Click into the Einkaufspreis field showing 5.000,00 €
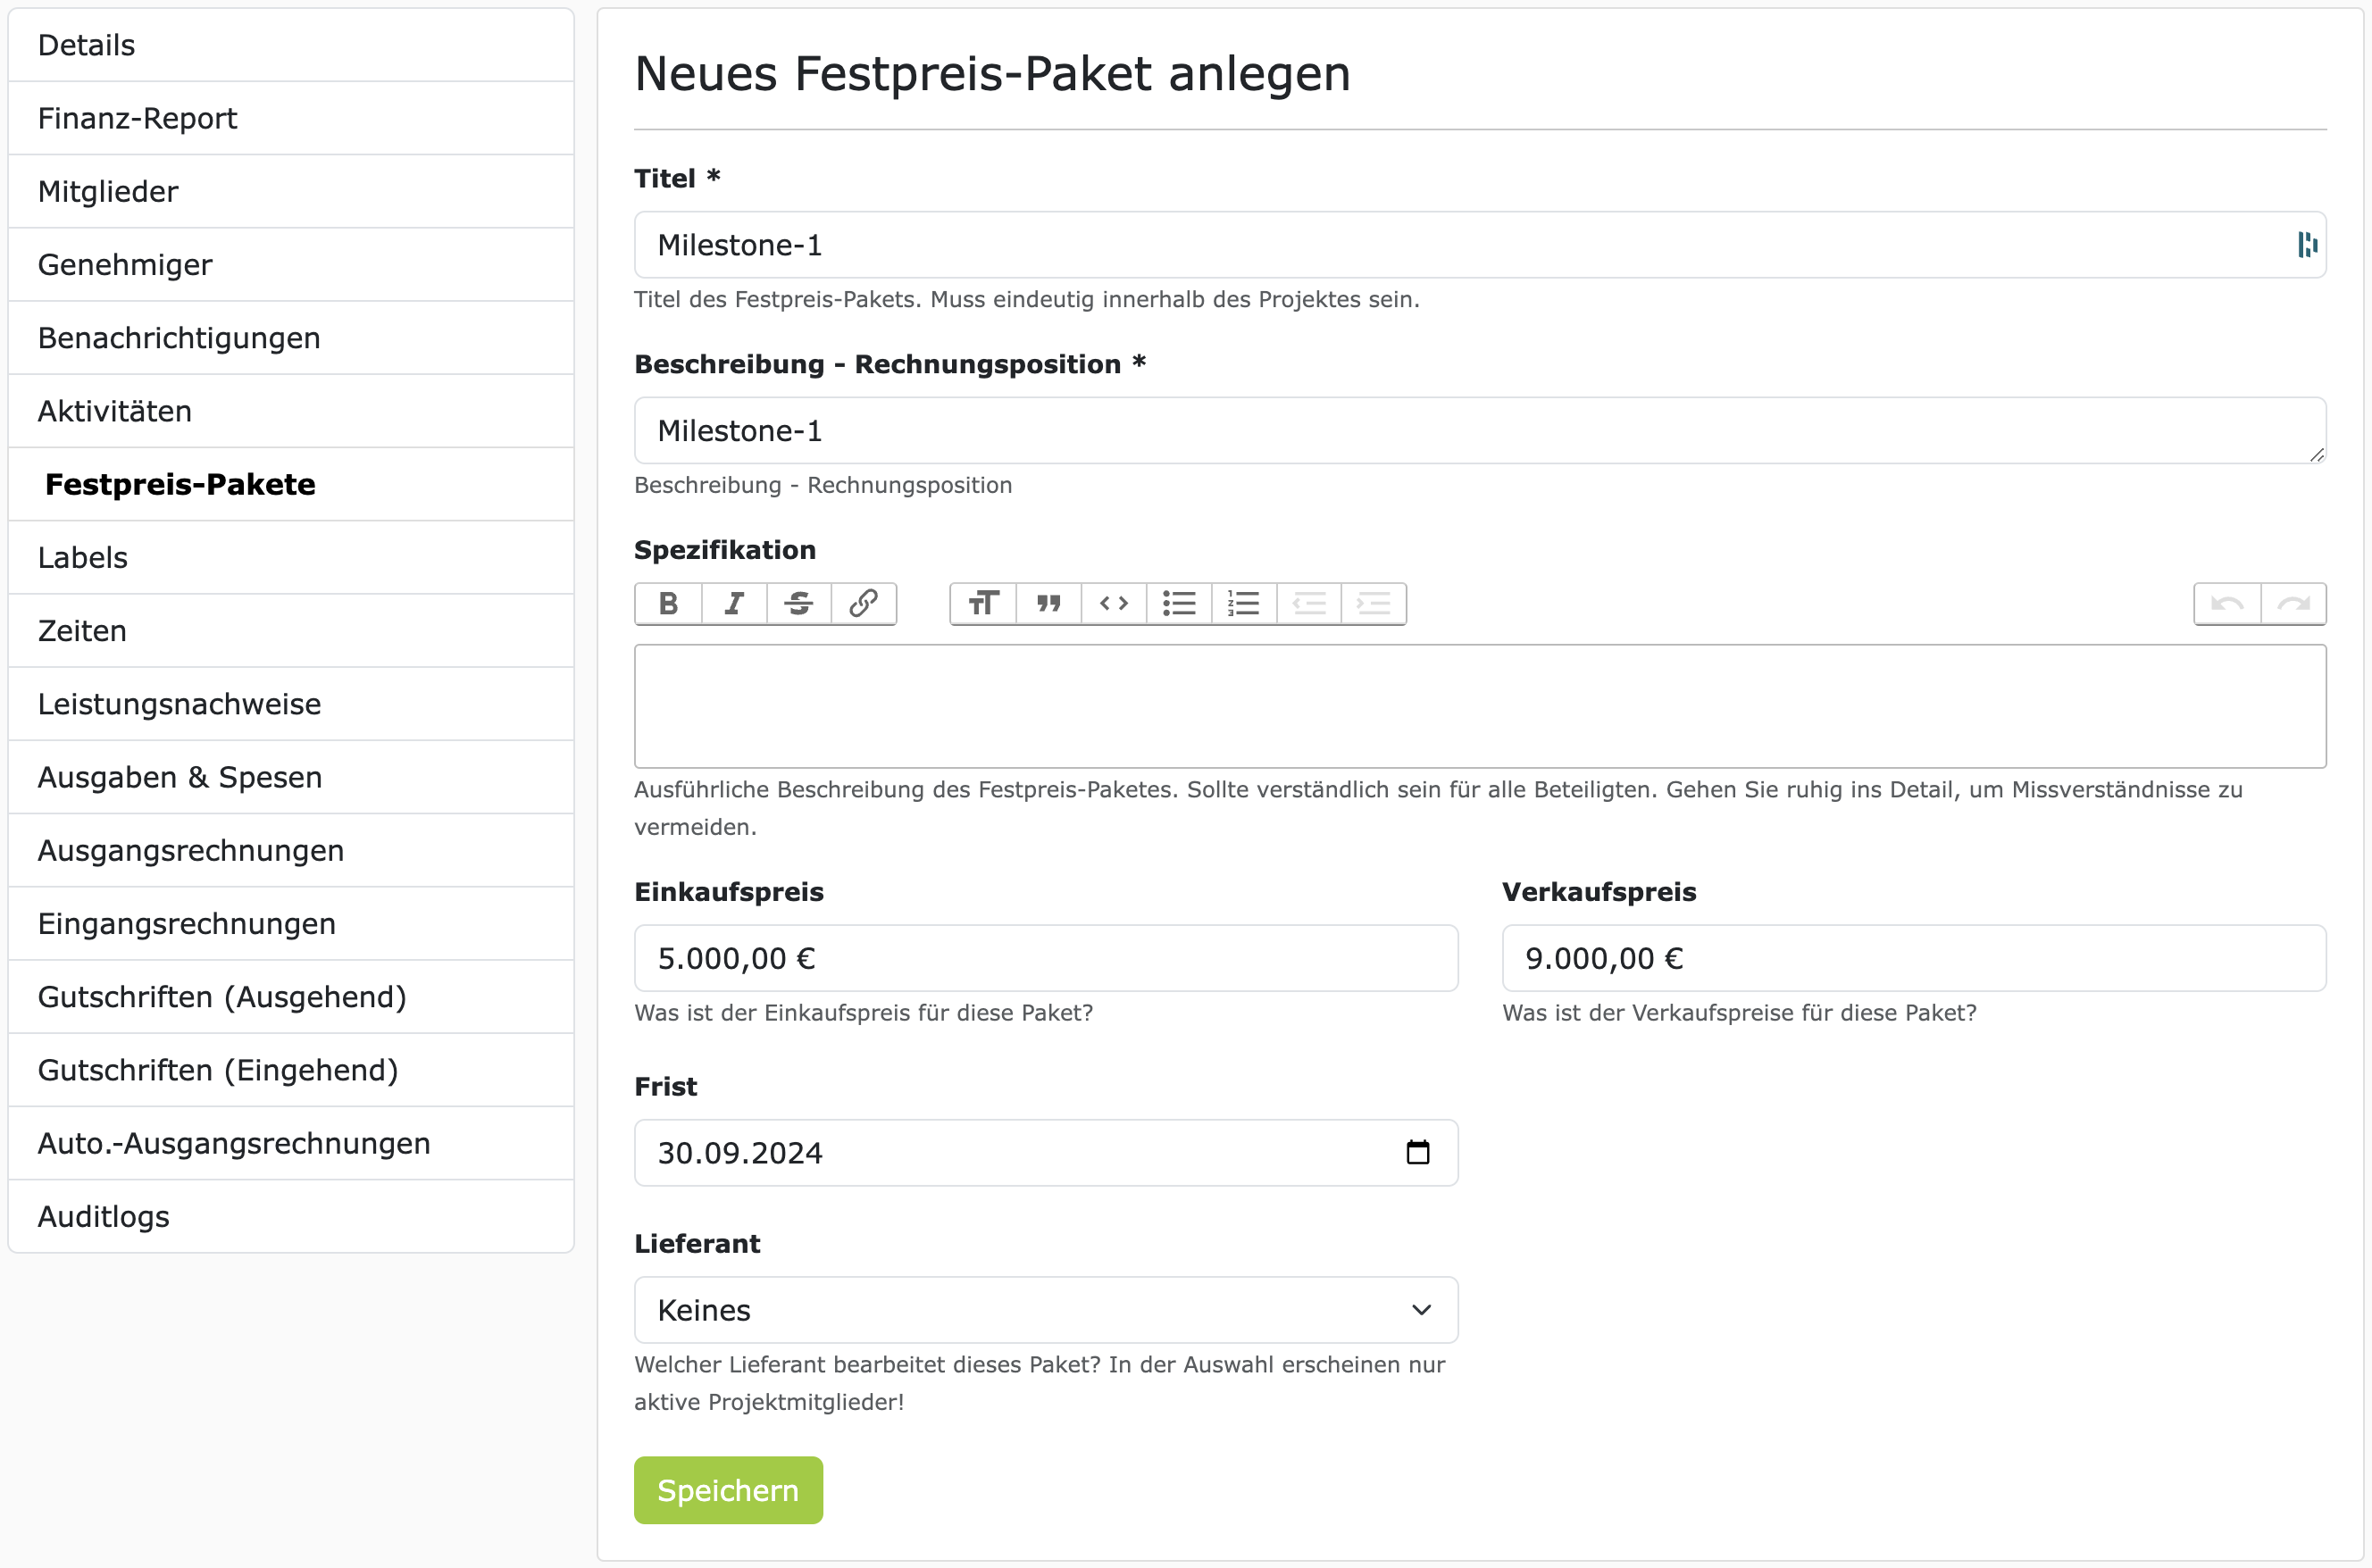Screen dimensions: 2372x1568 point(1045,957)
